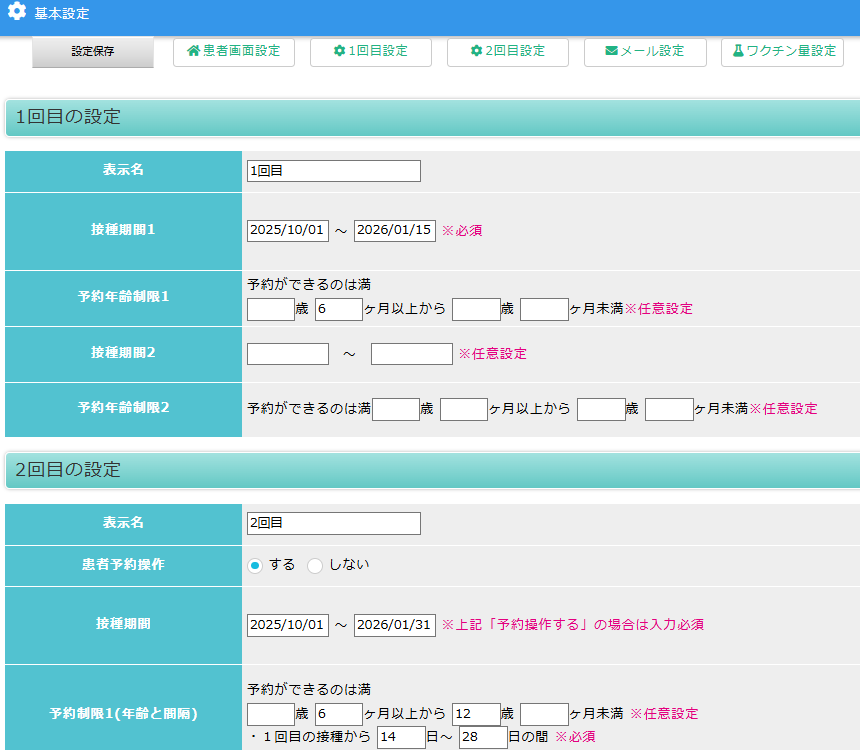
Task: Click the house icon on 患者画面設定
Action: tap(194, 51)
